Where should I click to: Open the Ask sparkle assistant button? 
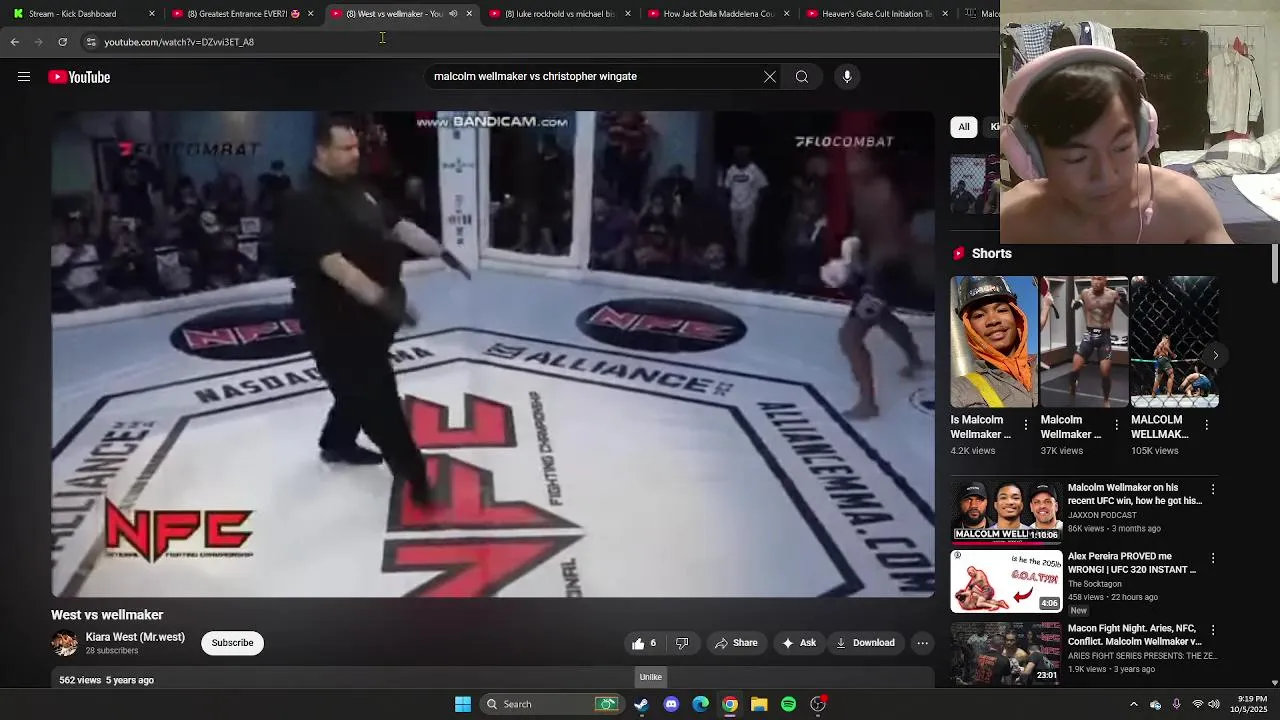coord(798,643)
